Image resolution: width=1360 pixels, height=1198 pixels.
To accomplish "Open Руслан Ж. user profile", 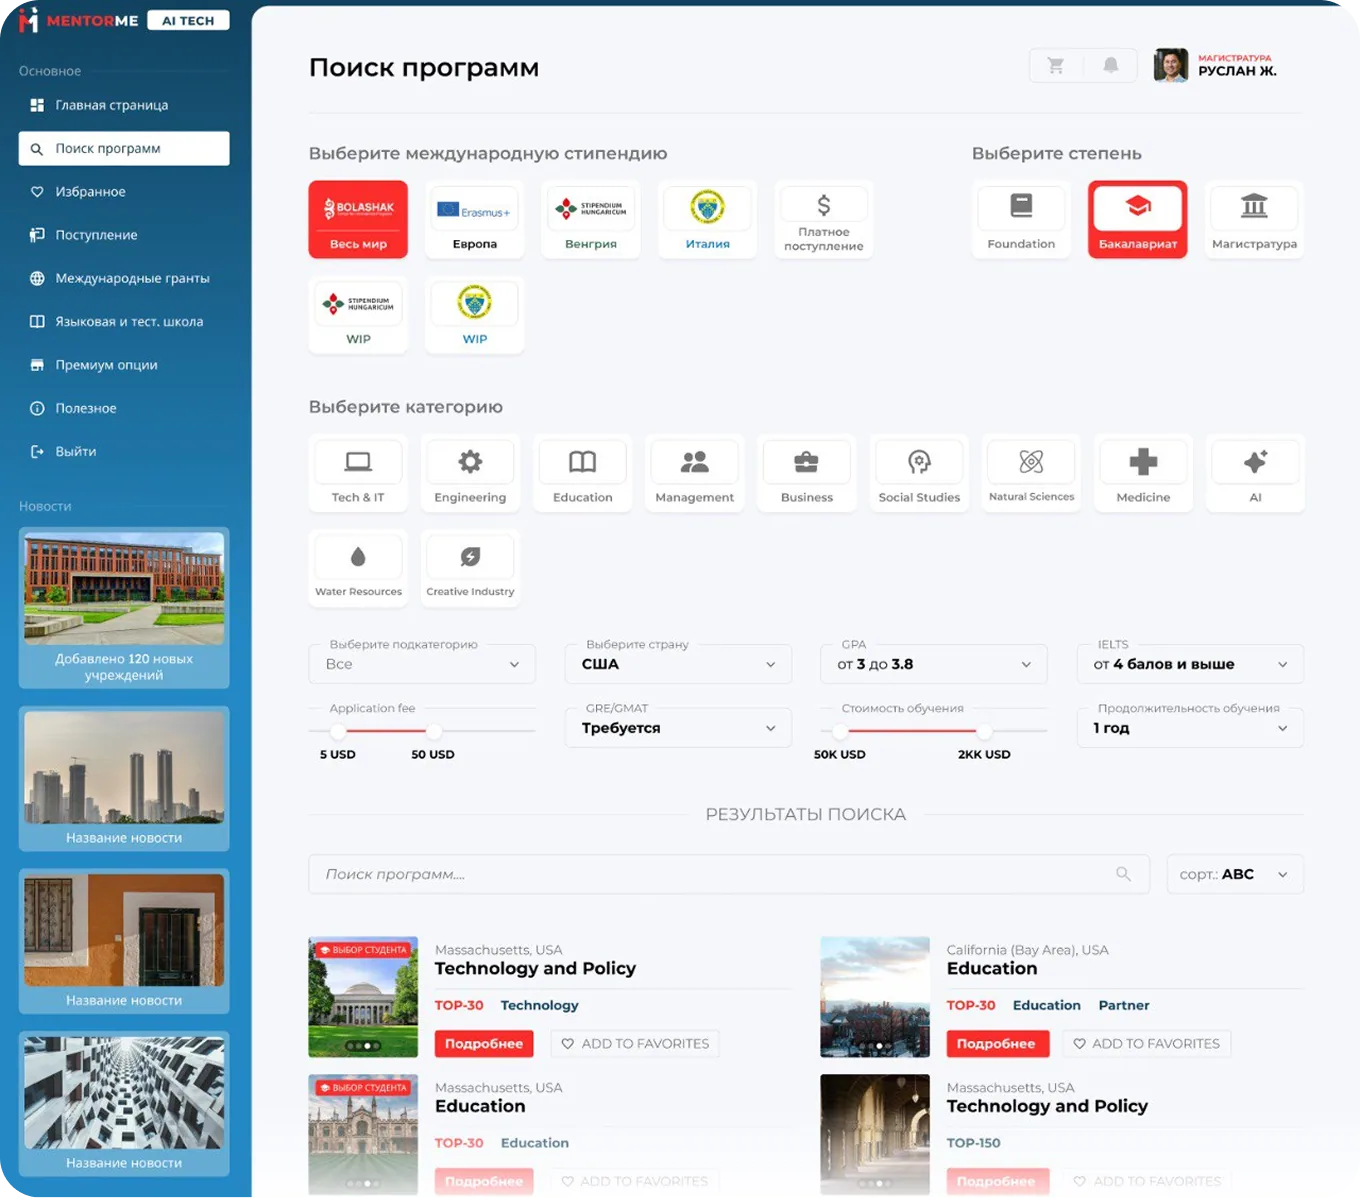I will pyautogui.click(x=1216, y=65).
